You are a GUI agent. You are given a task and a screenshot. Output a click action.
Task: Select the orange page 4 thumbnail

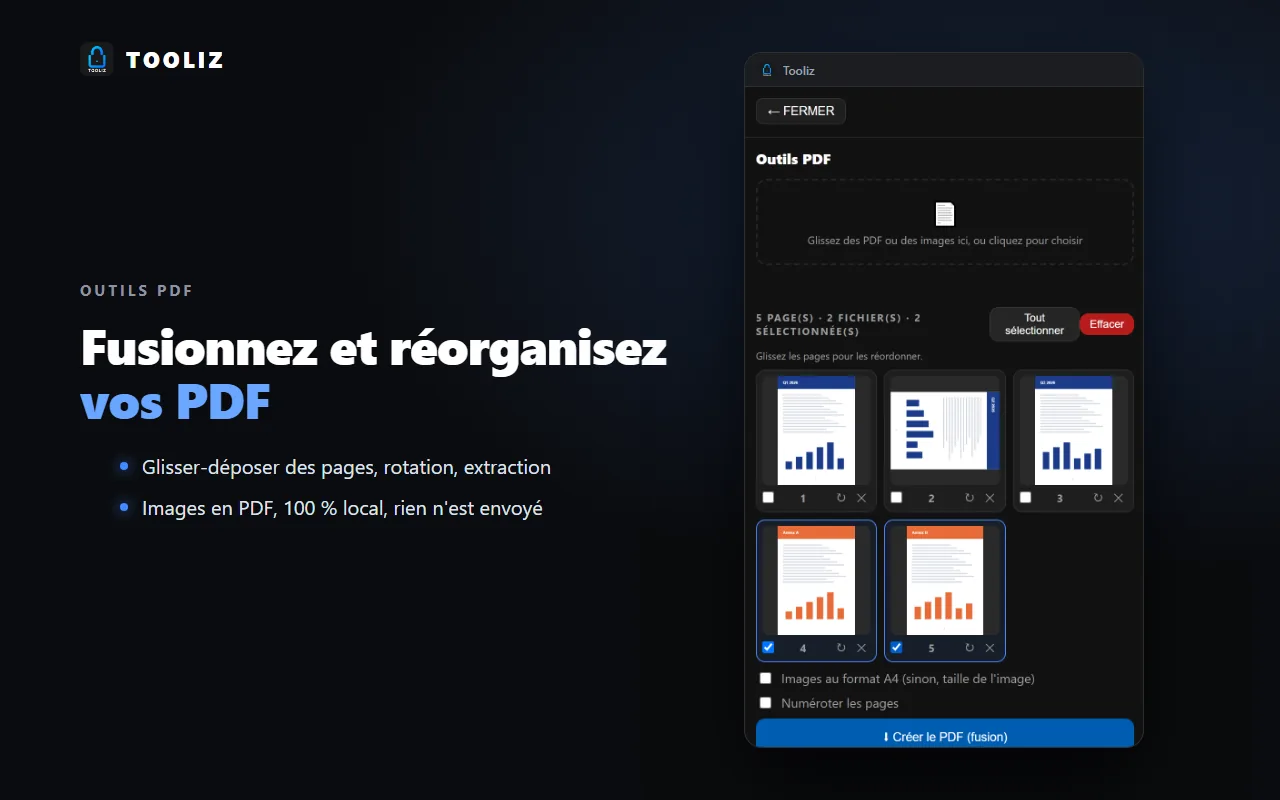pos(817,580)
